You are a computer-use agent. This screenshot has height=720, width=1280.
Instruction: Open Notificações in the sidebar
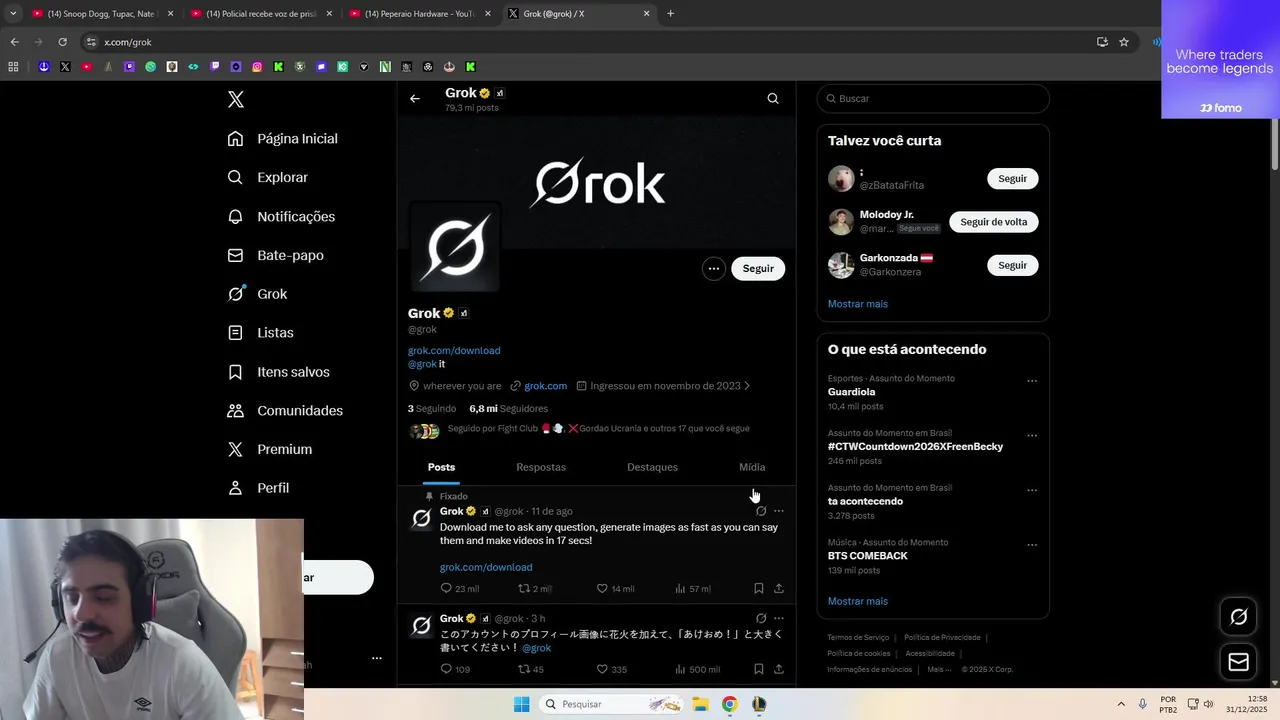click(281, 216)
